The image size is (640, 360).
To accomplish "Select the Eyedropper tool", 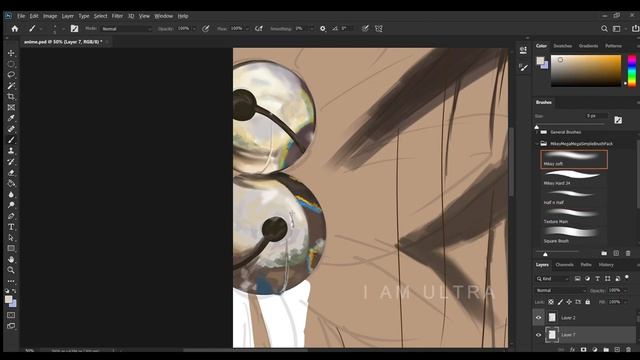I will [x=11, y=118].
